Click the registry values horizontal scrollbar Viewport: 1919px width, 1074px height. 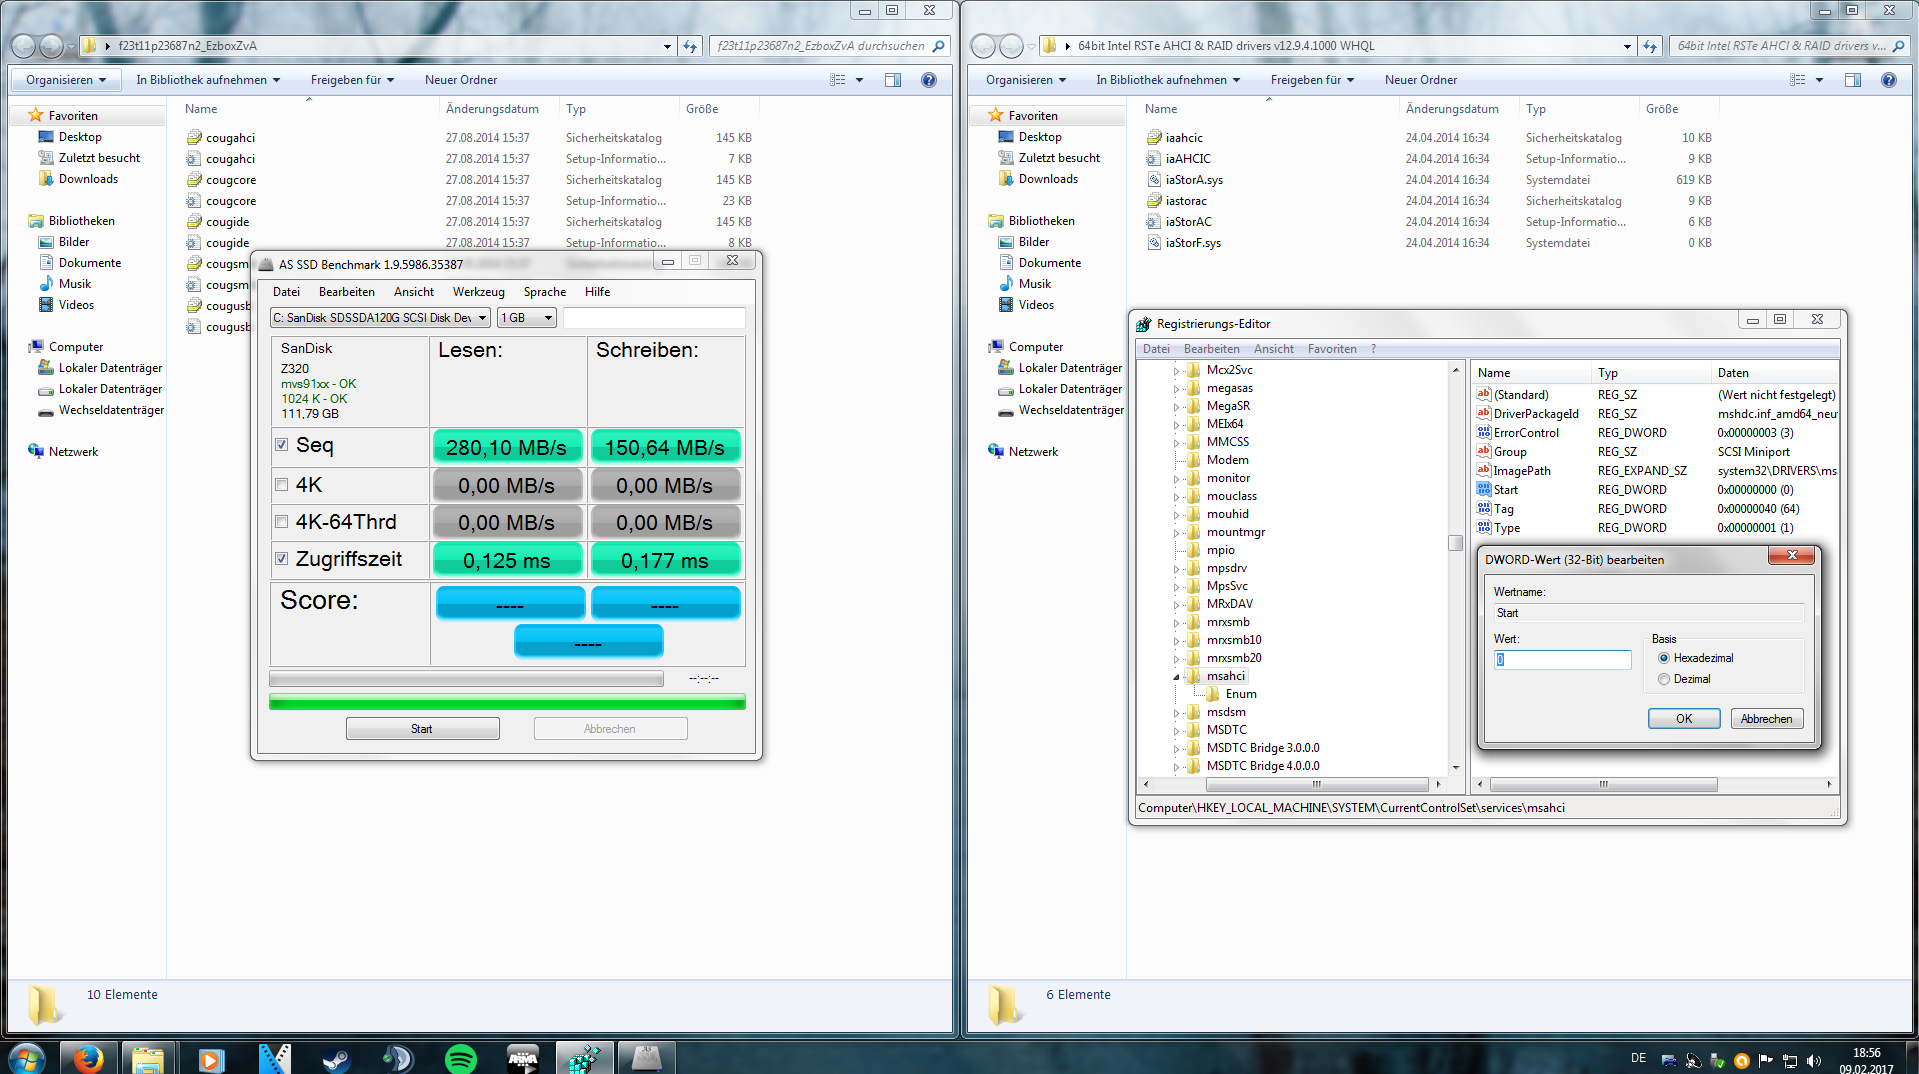(1603, 785)
